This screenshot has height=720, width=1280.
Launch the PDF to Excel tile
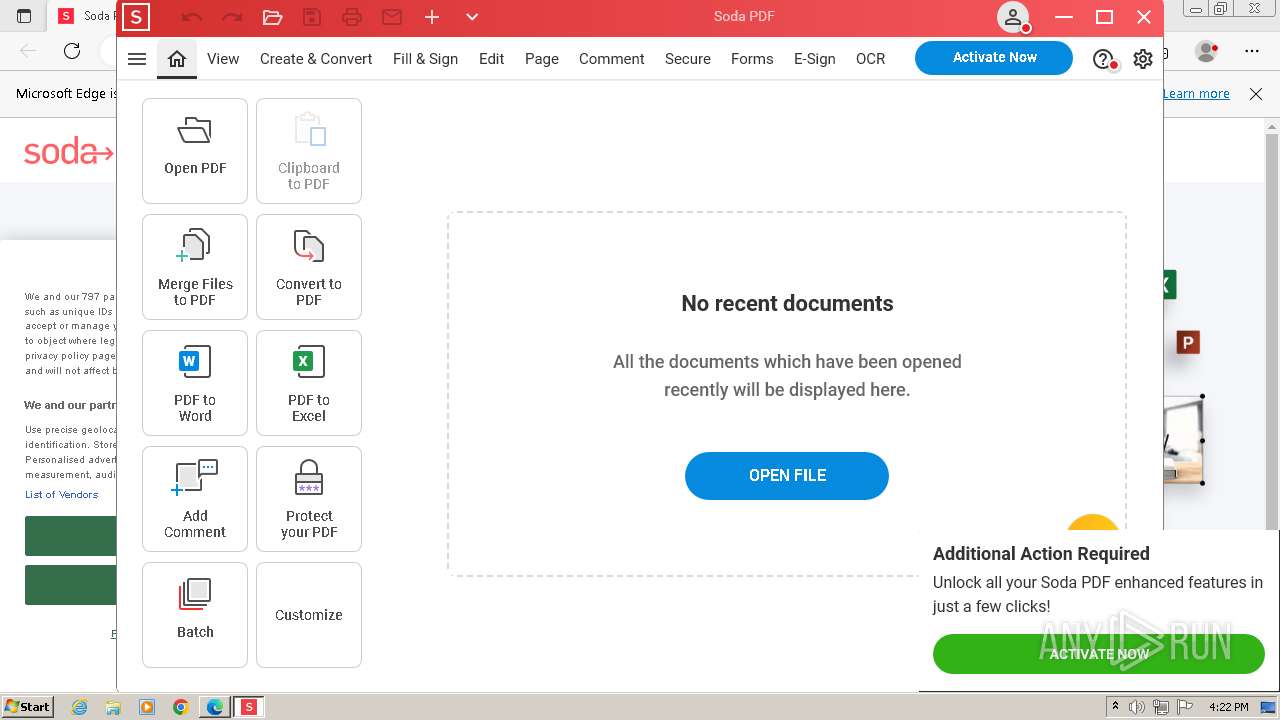point(309,383)
